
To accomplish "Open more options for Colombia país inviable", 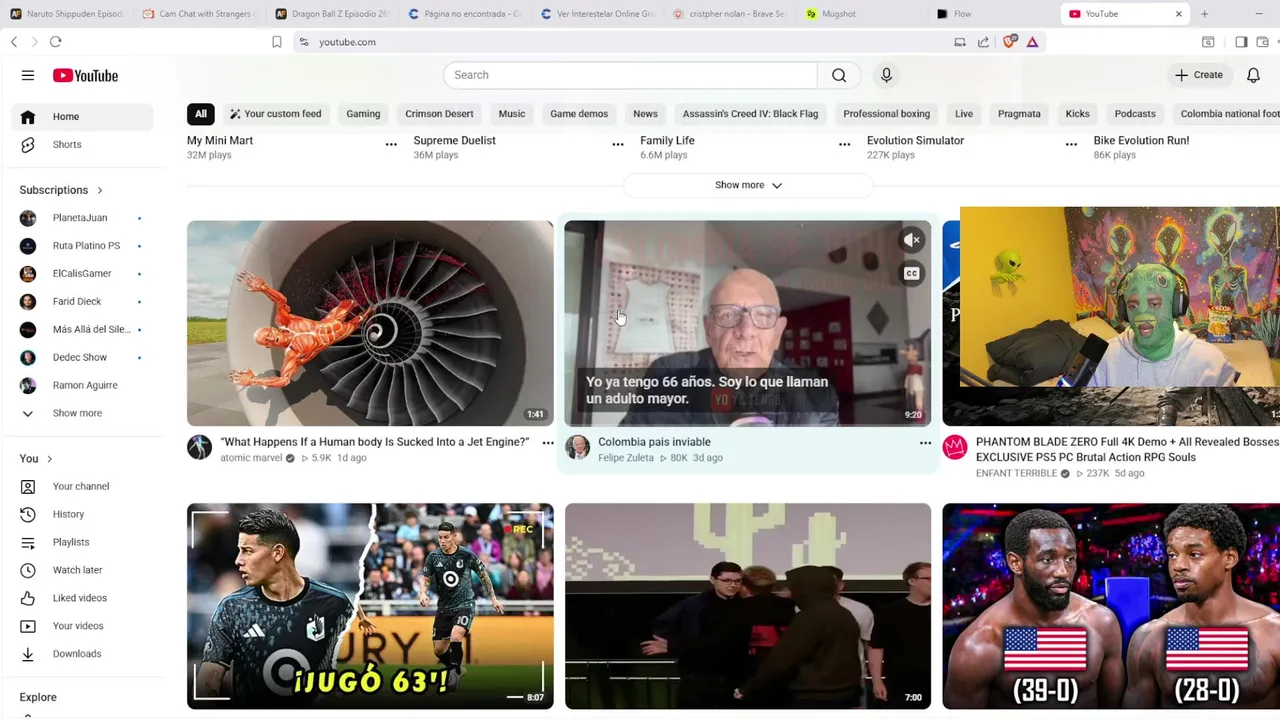I will (925, 443).
